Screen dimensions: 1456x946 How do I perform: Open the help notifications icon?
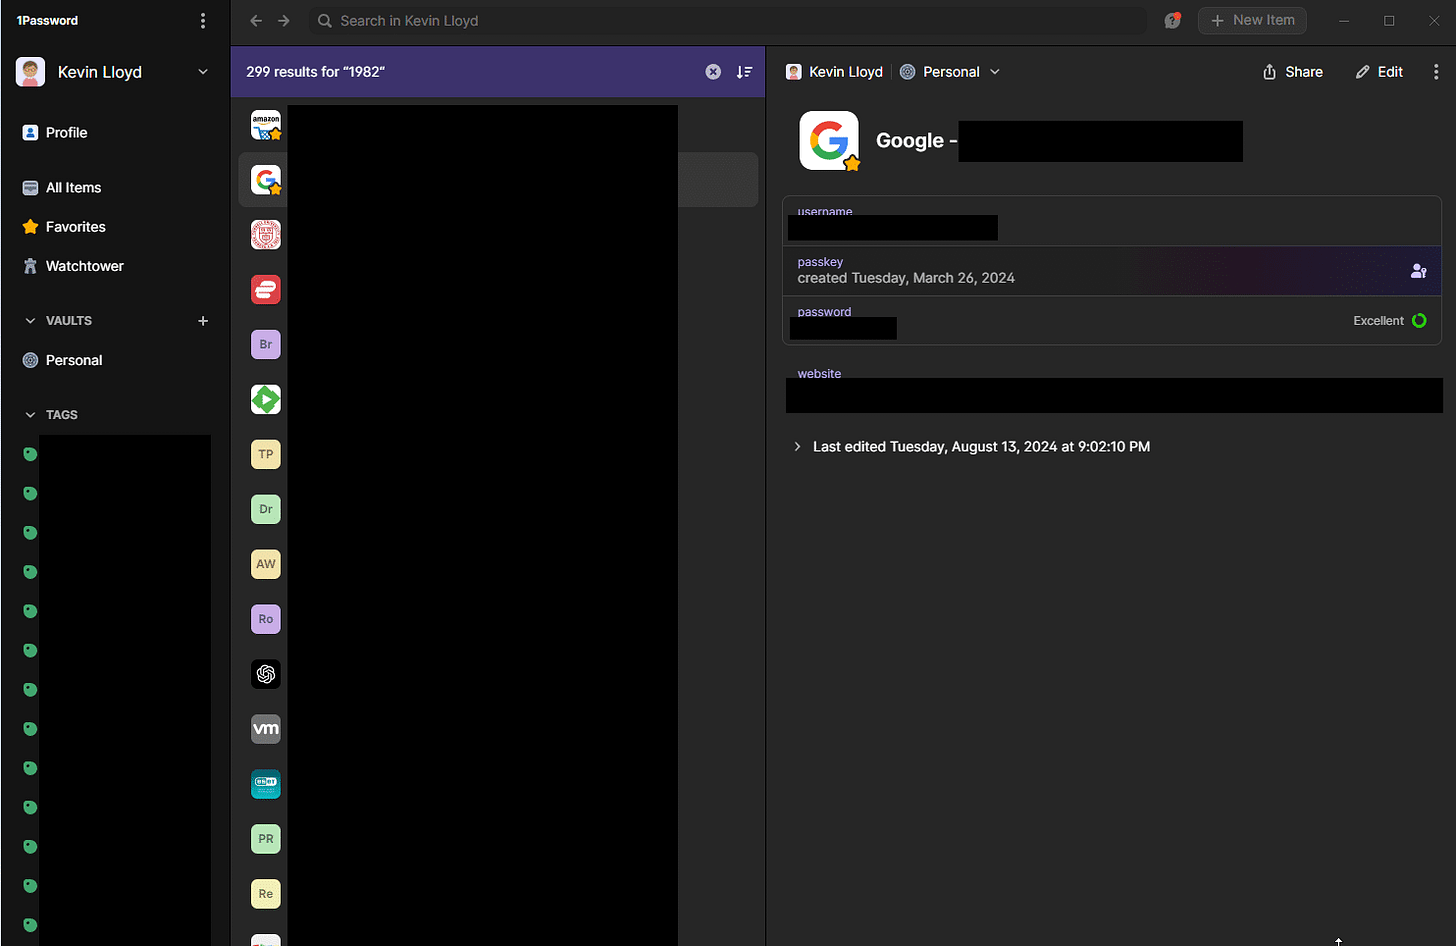(1172, 20)
